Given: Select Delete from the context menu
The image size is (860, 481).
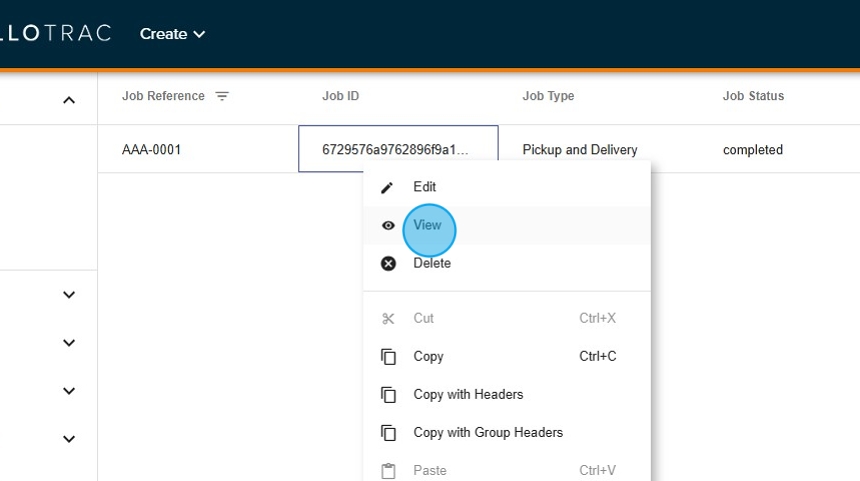Looking at the screenshot, I should coord(432,264).
